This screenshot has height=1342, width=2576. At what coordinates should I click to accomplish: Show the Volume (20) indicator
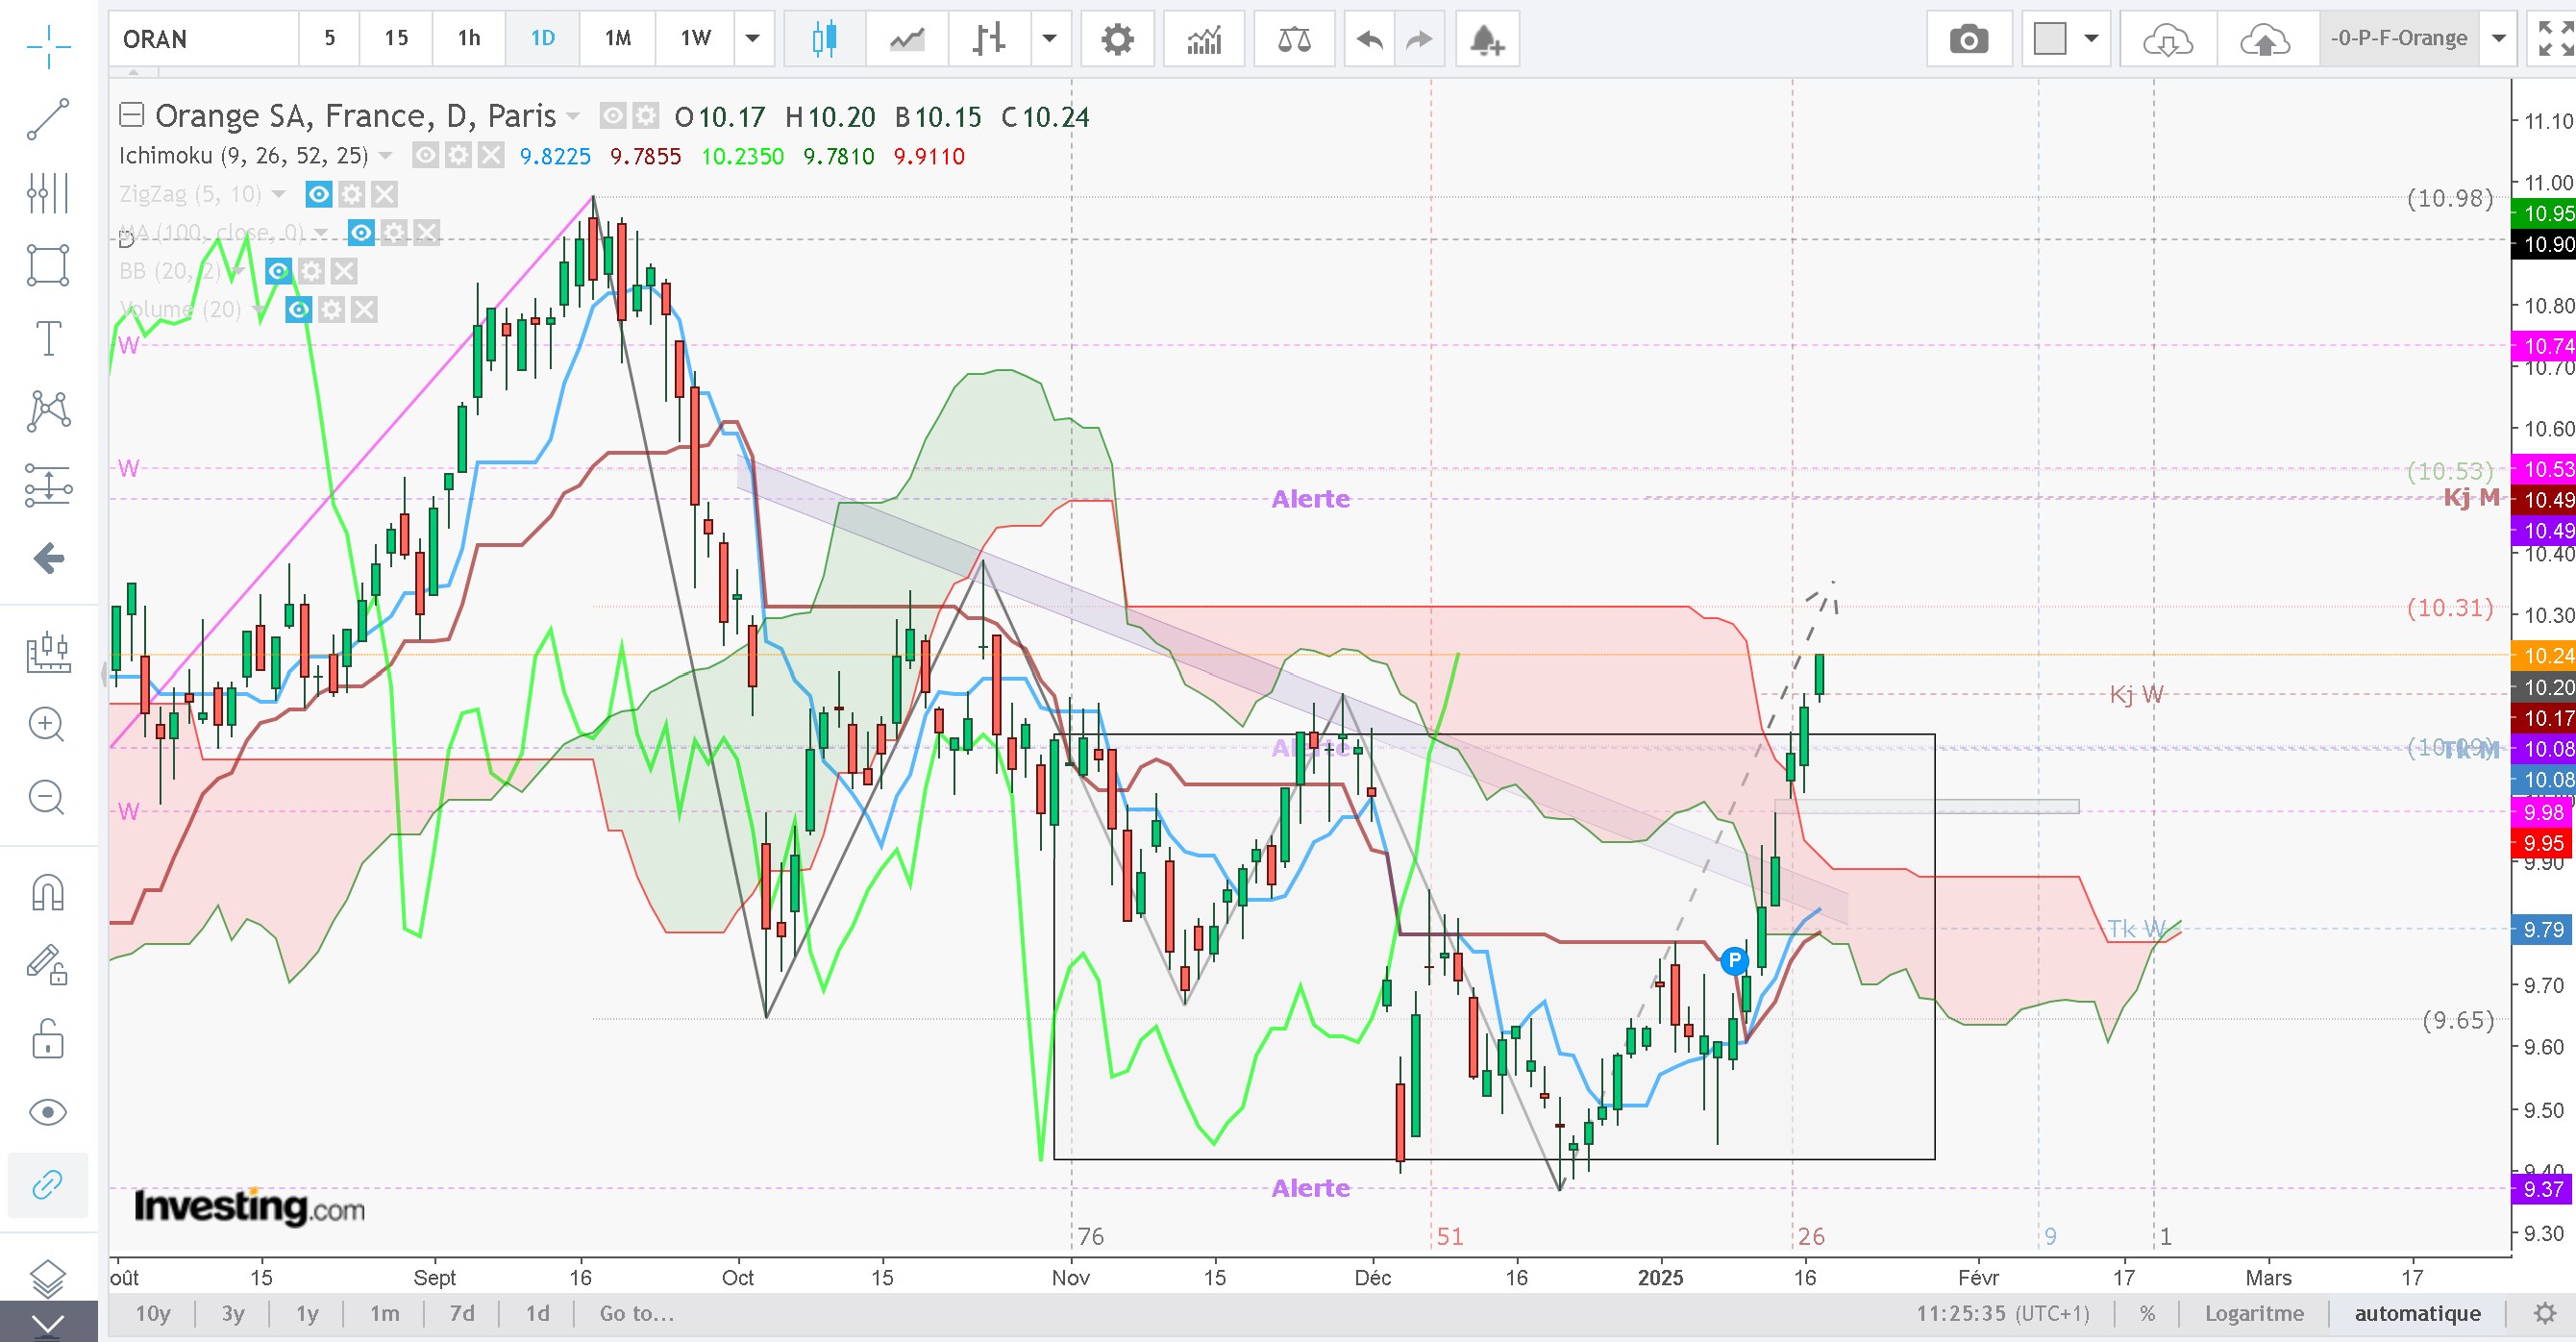(298, 310)
